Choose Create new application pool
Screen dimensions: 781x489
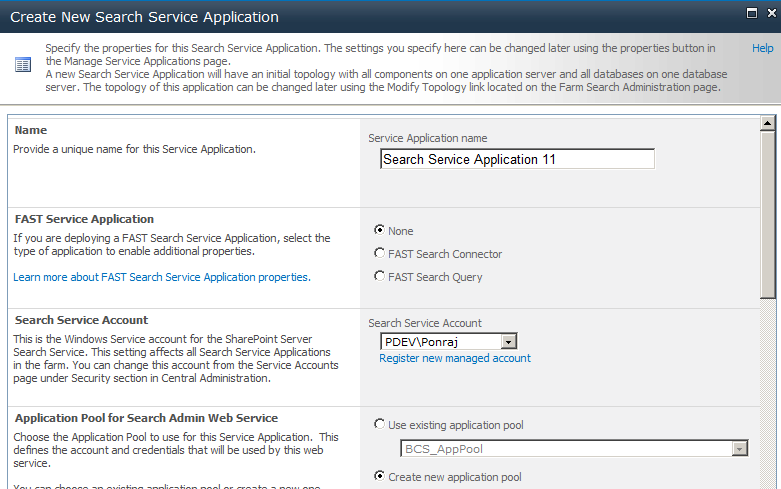tap(380, 476)
